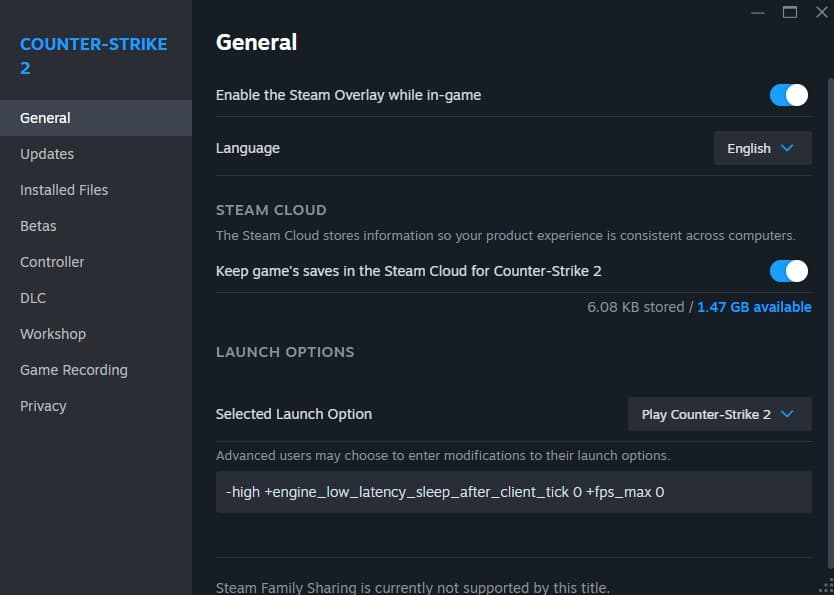
Task: View the Privacy section
Action: click(x=43, y=406)
